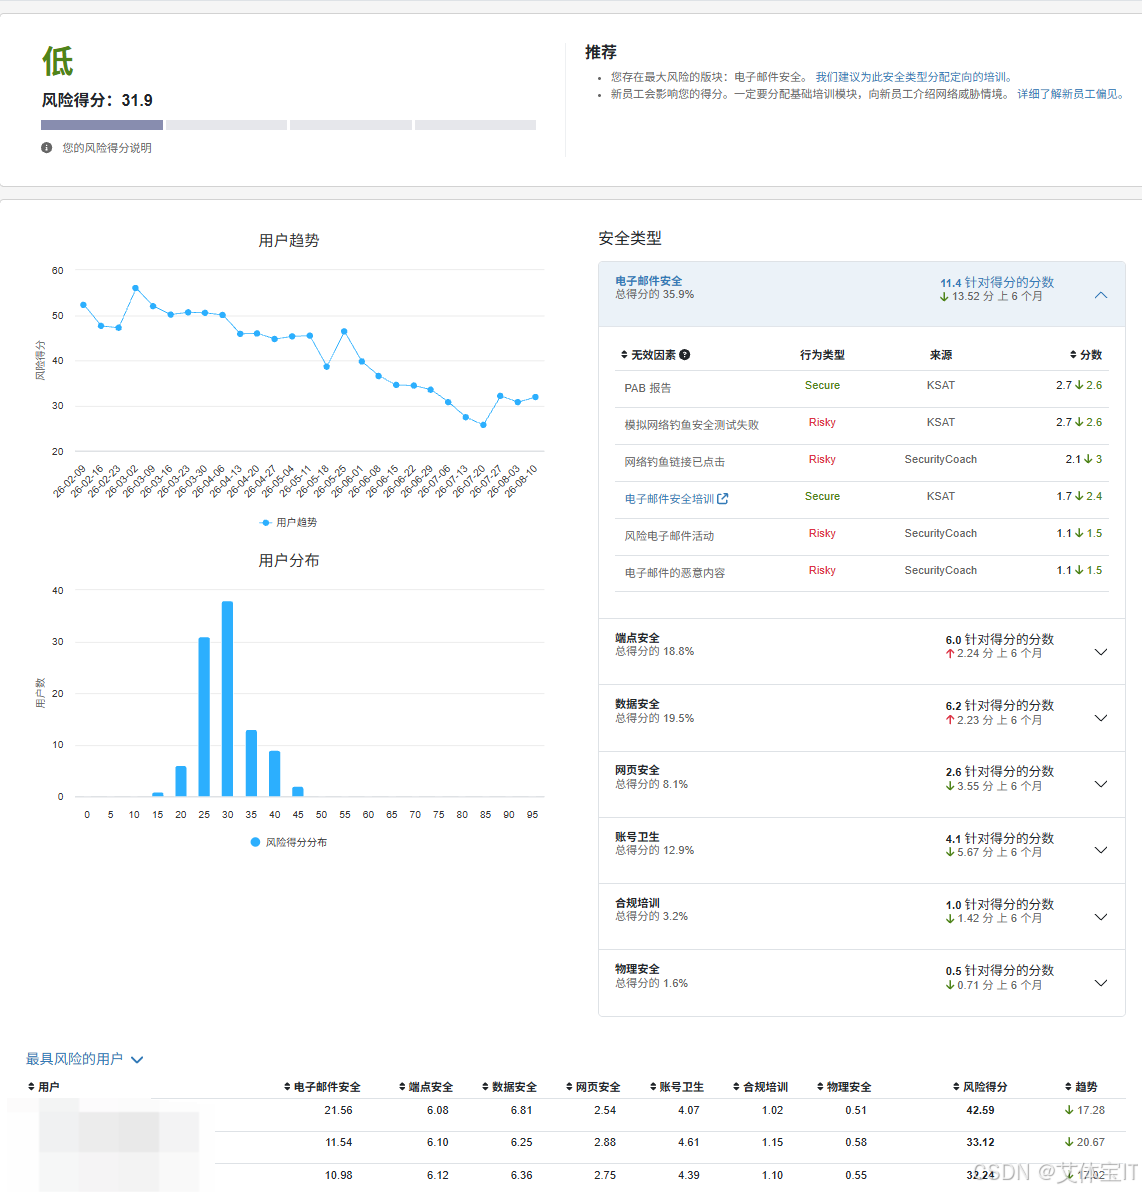Click the distribution bar at score 25
The image size is (1142, 1192).
(x=204, y=717)
